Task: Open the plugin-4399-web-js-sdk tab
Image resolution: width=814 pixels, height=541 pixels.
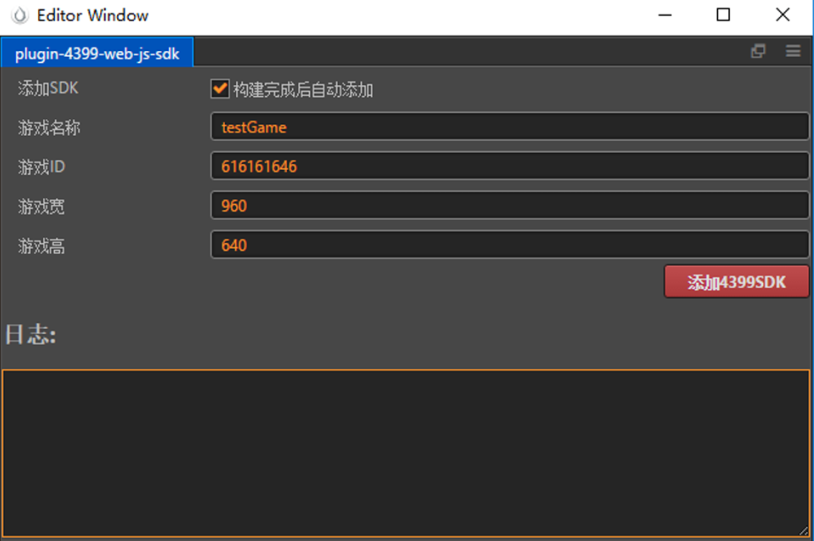Action: (97, 53)
